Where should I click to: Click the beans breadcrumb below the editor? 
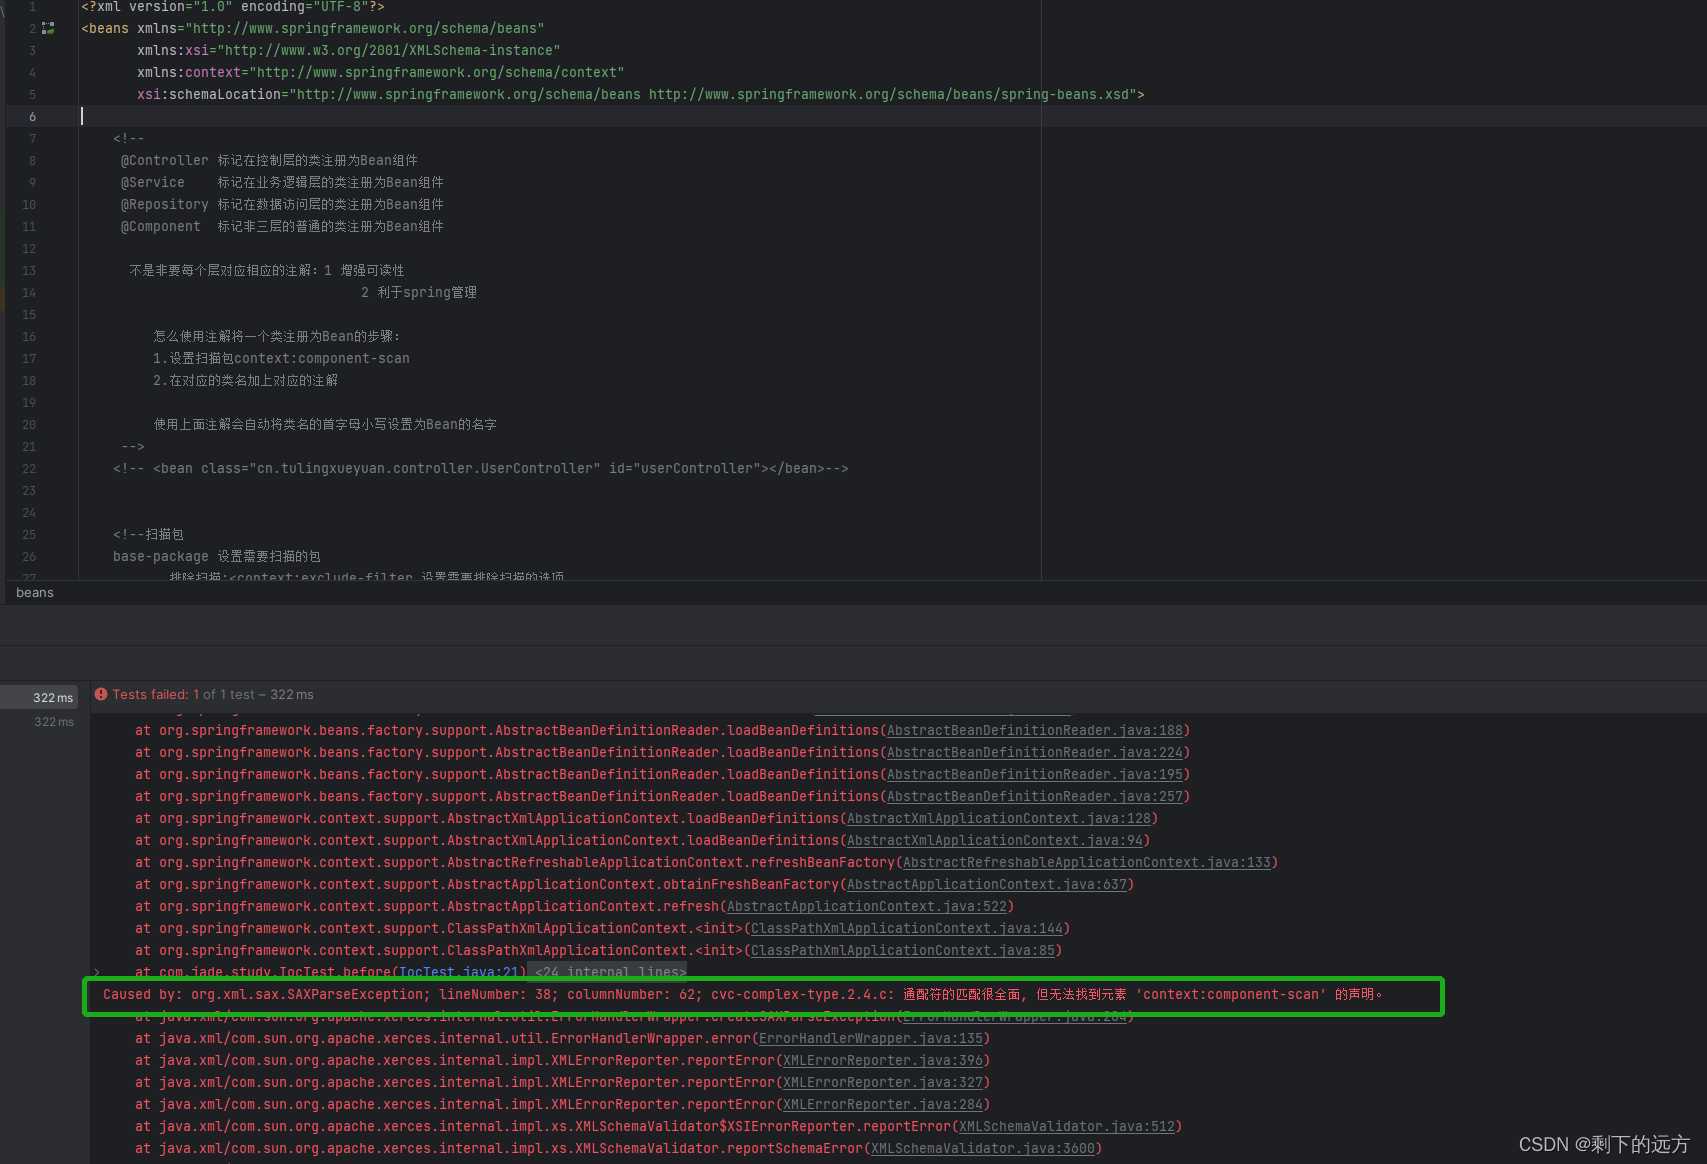click(34, 592)
